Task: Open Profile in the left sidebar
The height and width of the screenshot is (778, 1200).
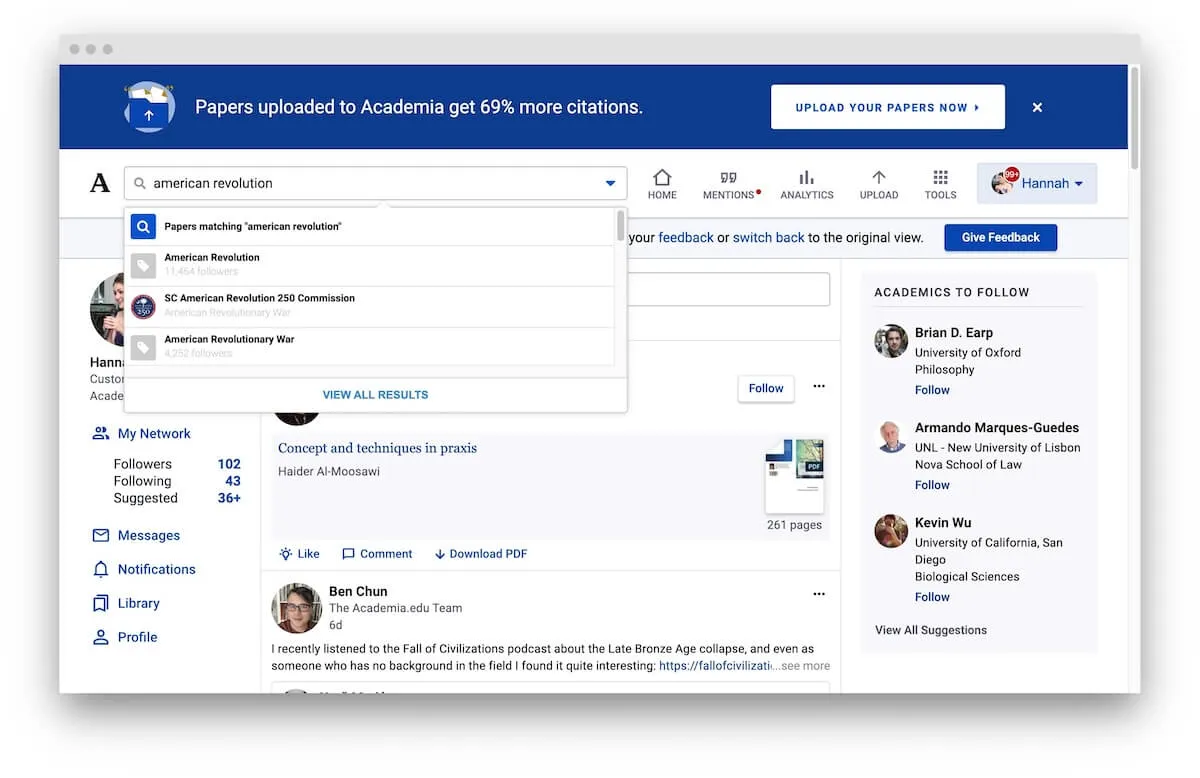Action: pyautogui.click(x=125, y=638)
